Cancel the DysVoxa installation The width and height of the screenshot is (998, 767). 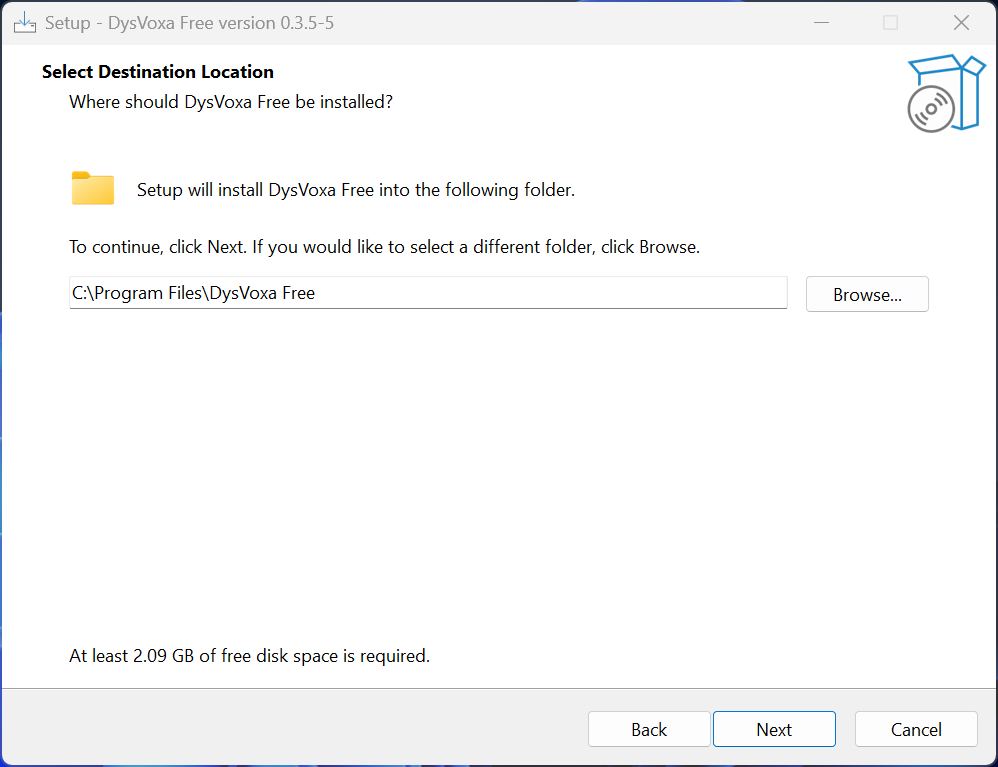coord(916,729)
